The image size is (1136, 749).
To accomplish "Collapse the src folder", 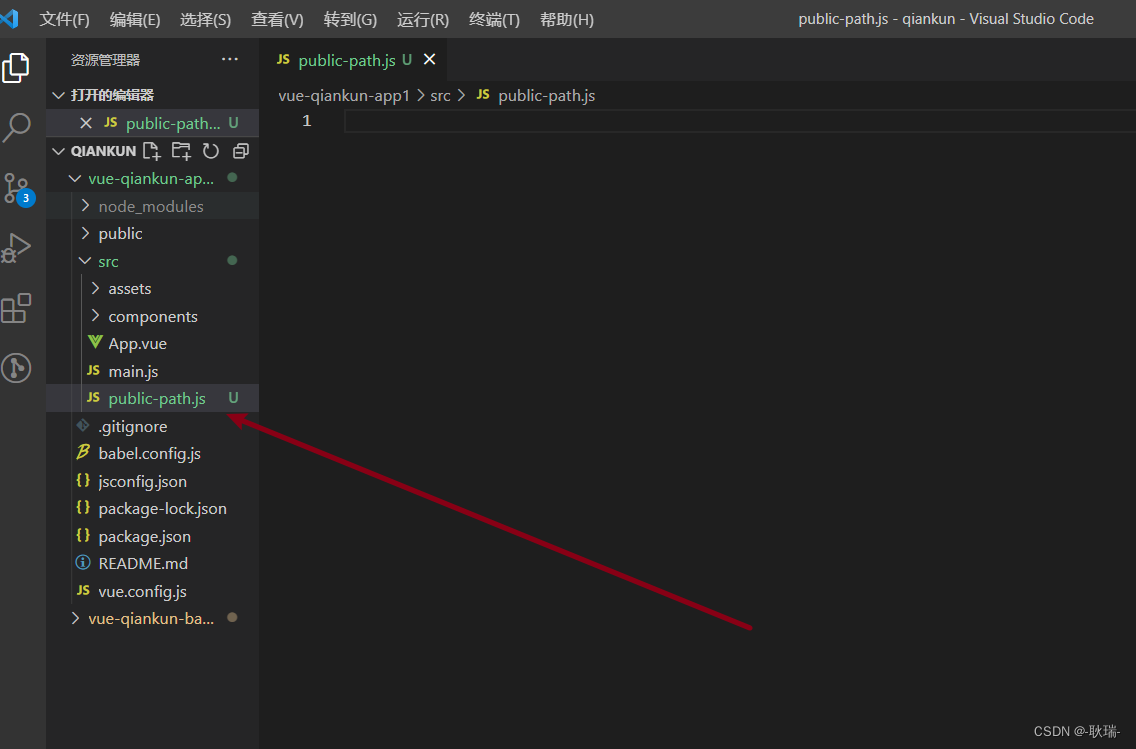I will [x=85, y=261].
